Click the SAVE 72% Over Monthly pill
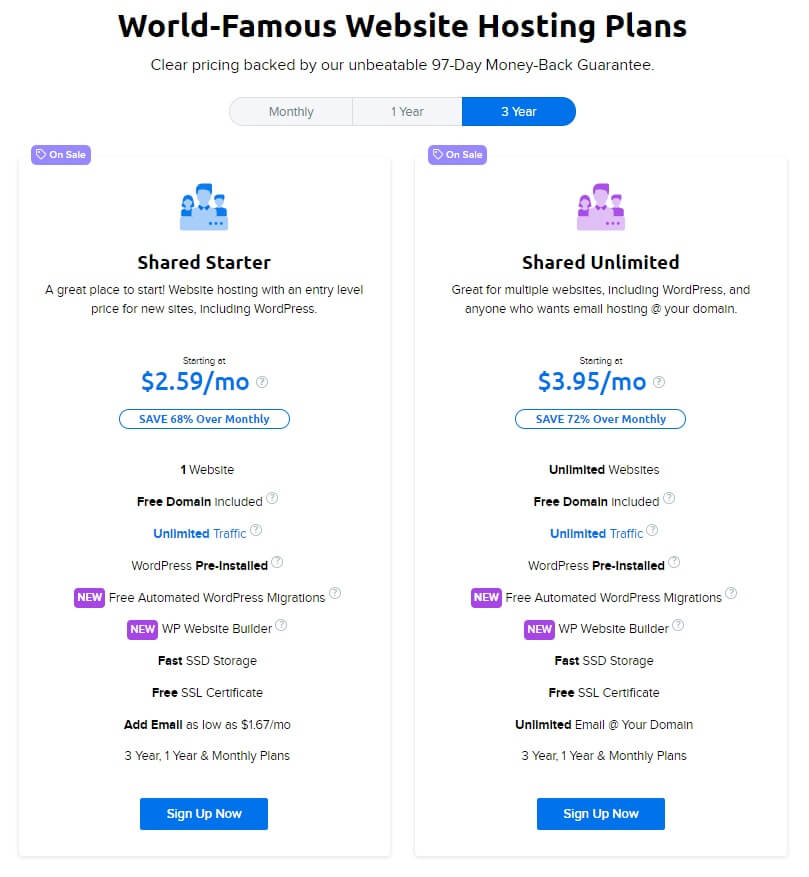 [x=600, y=419]
